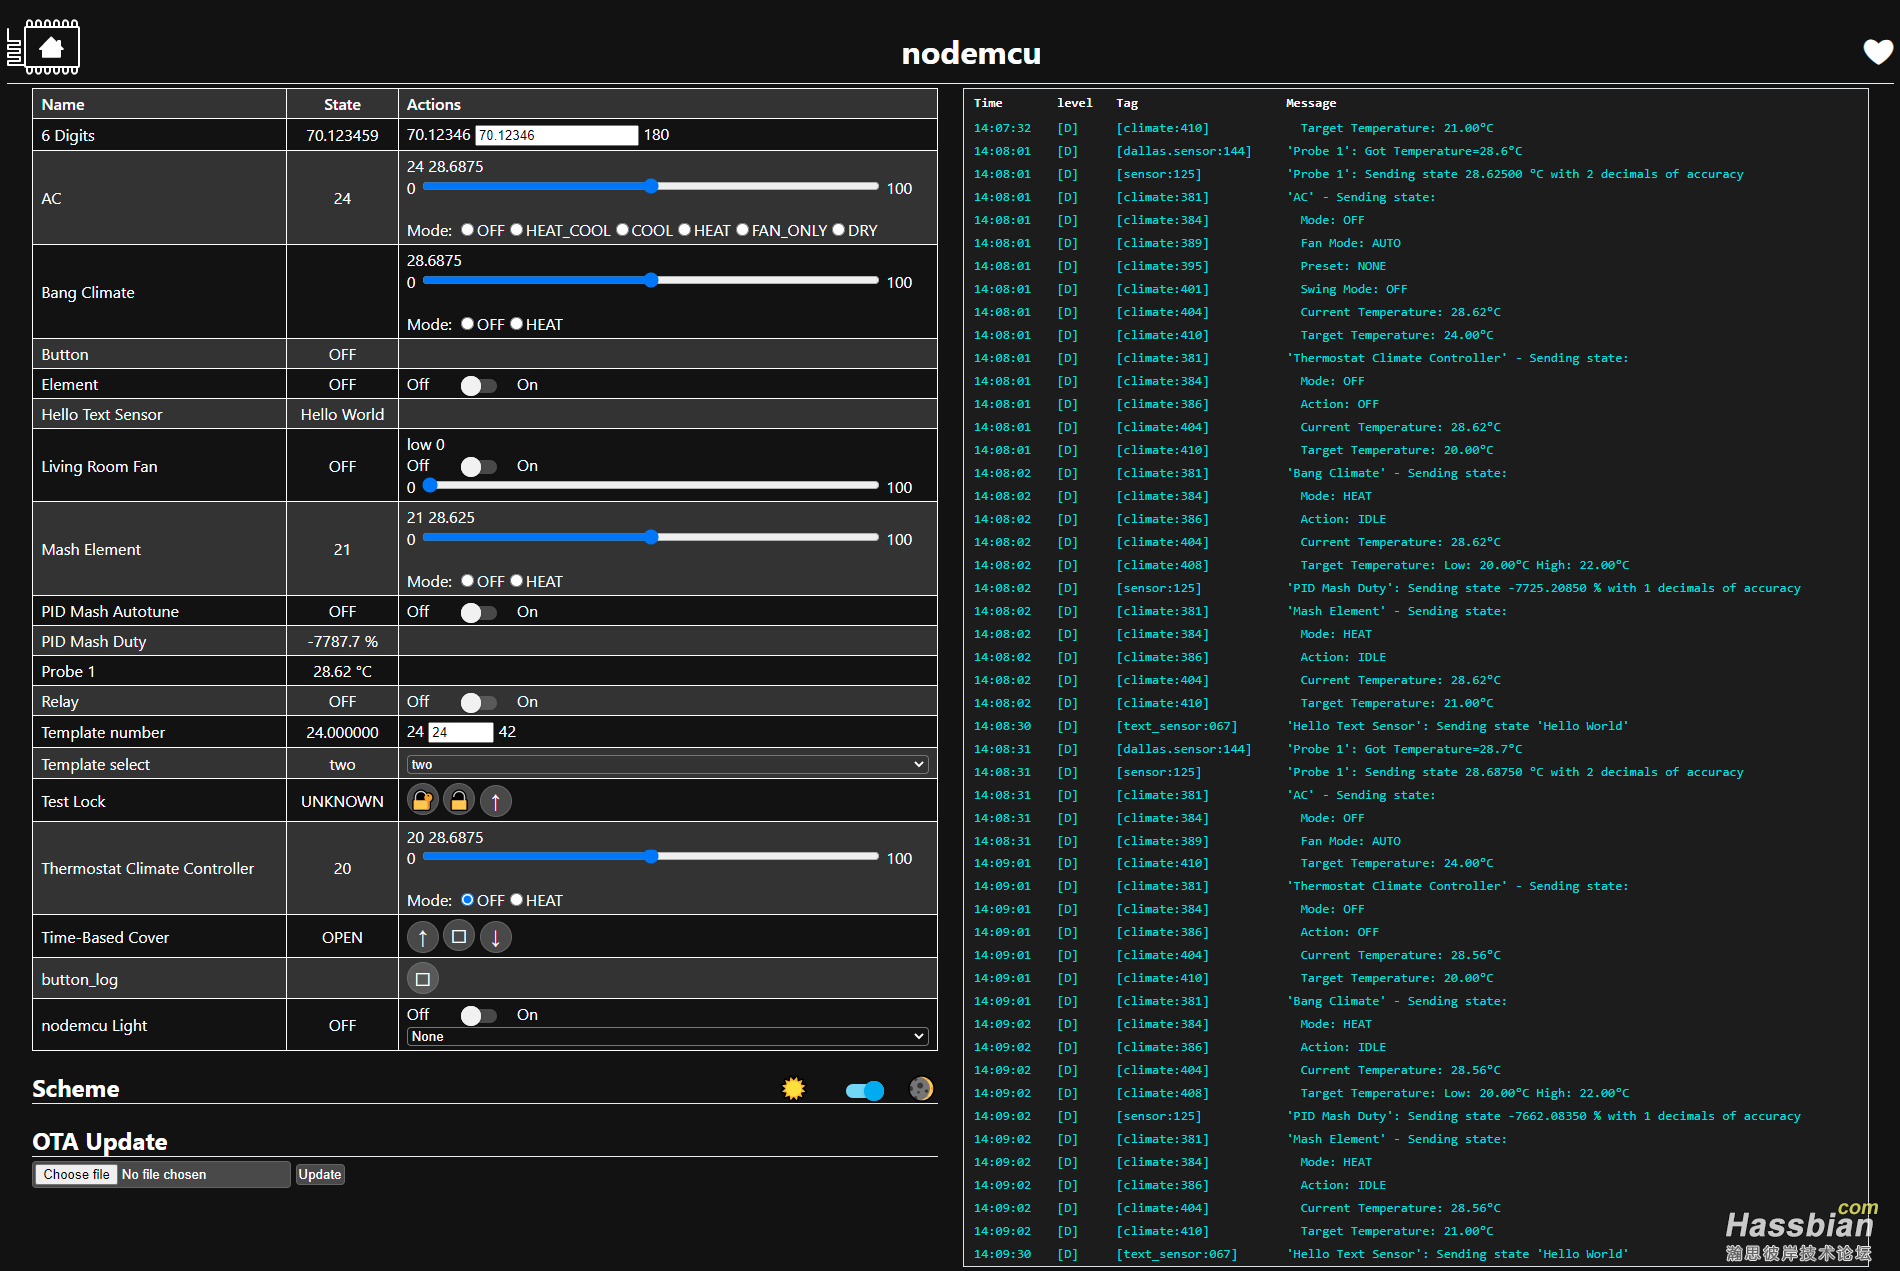Select COOL mode for AC

tap(623, 230)
